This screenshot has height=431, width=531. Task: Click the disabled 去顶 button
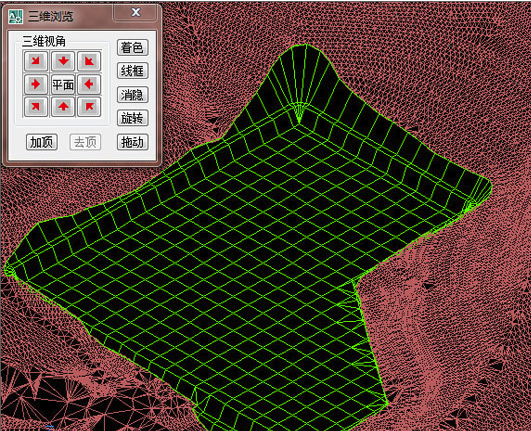pos(85,142)
